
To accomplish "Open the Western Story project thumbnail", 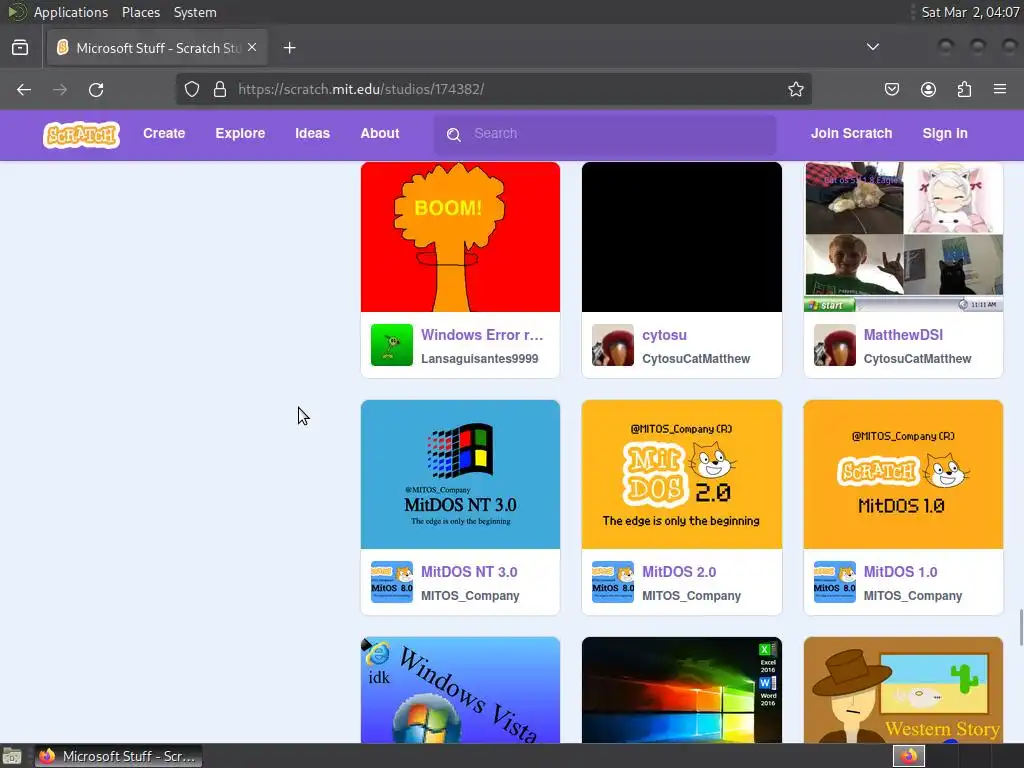I will (x=904, y=690).
